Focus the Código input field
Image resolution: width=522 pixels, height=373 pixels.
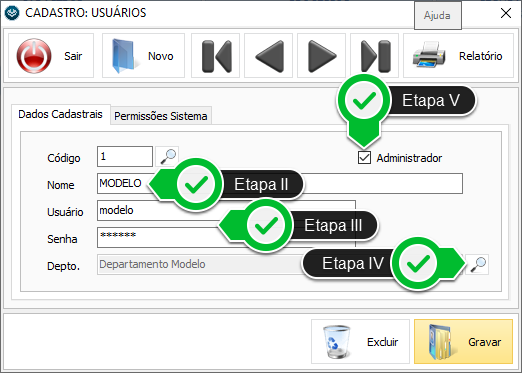(125, 156)
